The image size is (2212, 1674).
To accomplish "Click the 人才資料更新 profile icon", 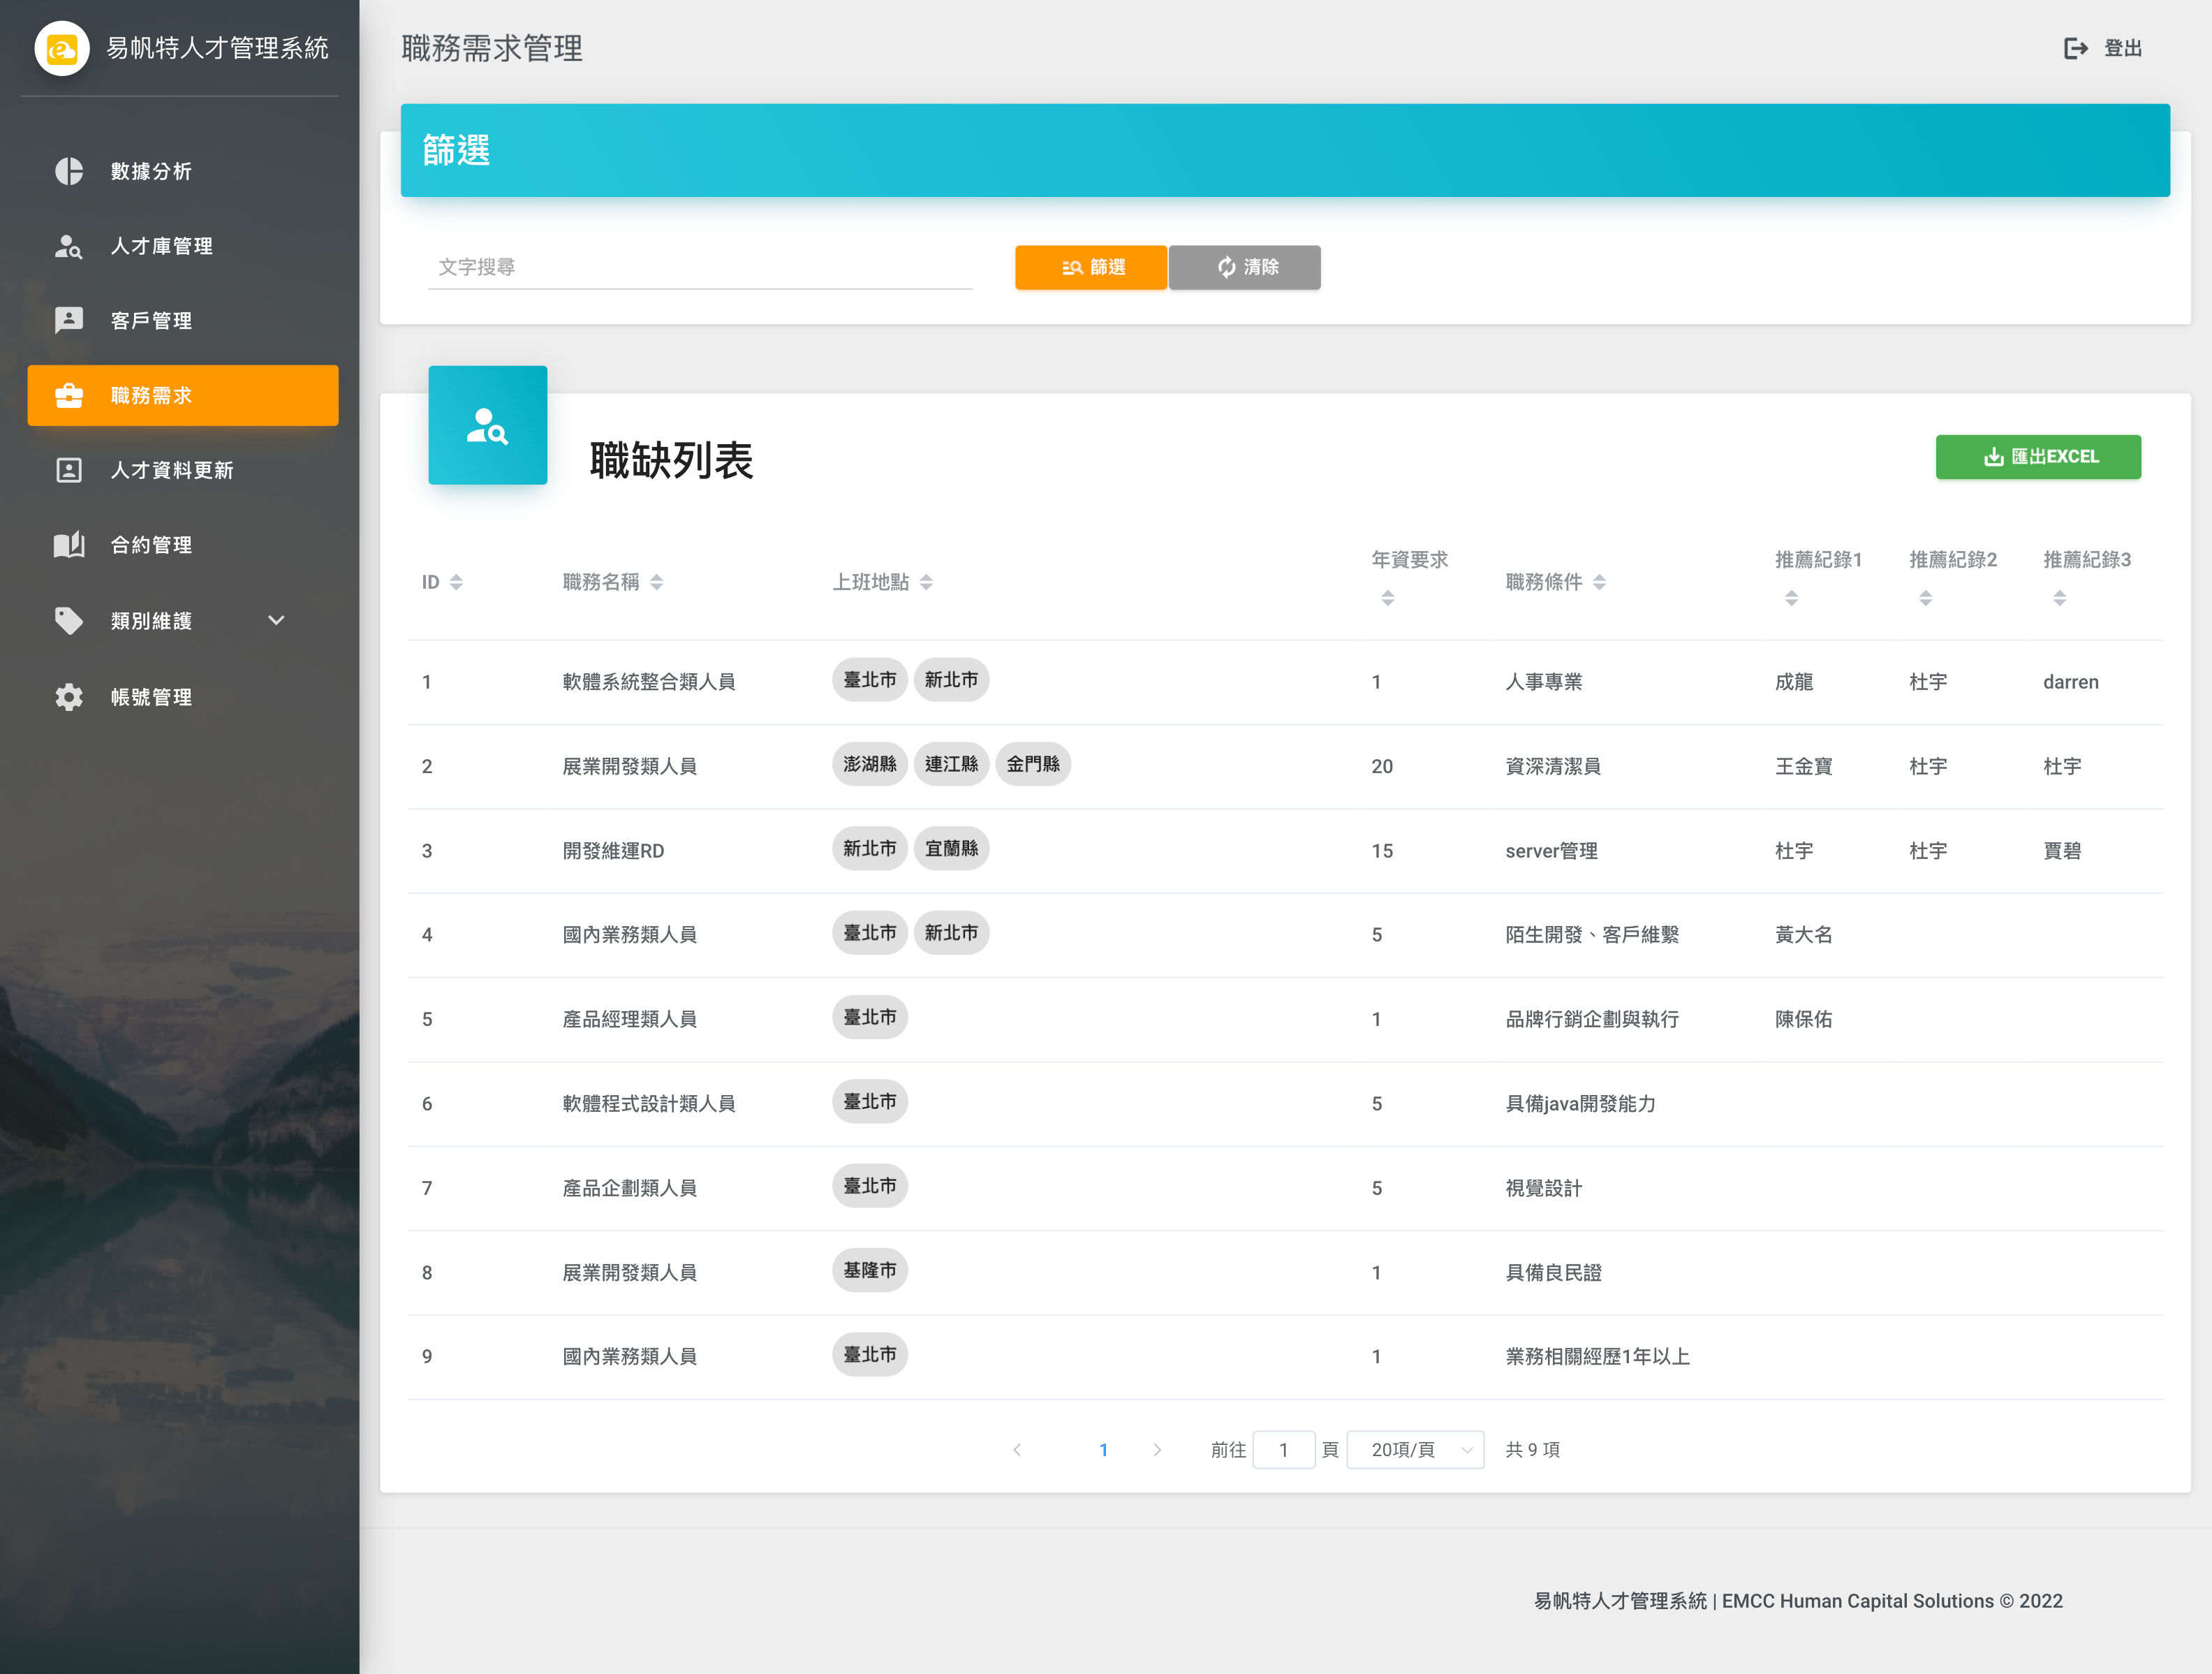I will (x=68, y=470).
